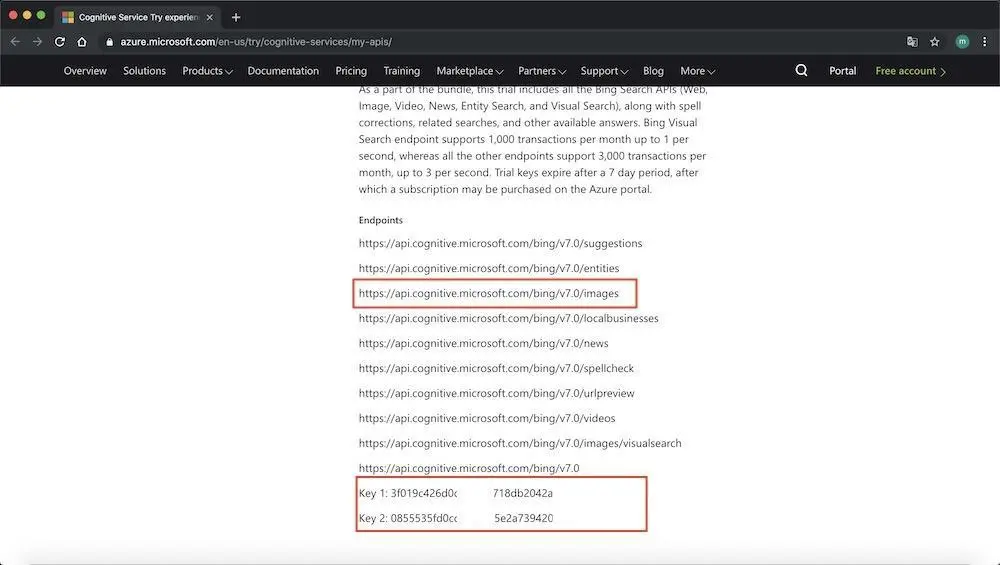
Task: Click the macOS green fullscreen button
Action: [x=41, y=15]
